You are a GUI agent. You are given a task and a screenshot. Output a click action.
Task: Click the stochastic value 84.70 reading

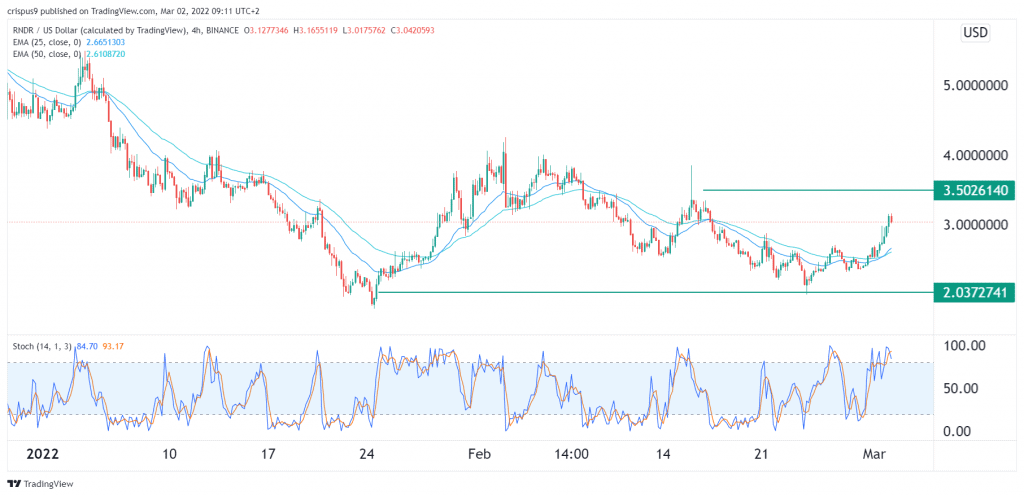87,346
